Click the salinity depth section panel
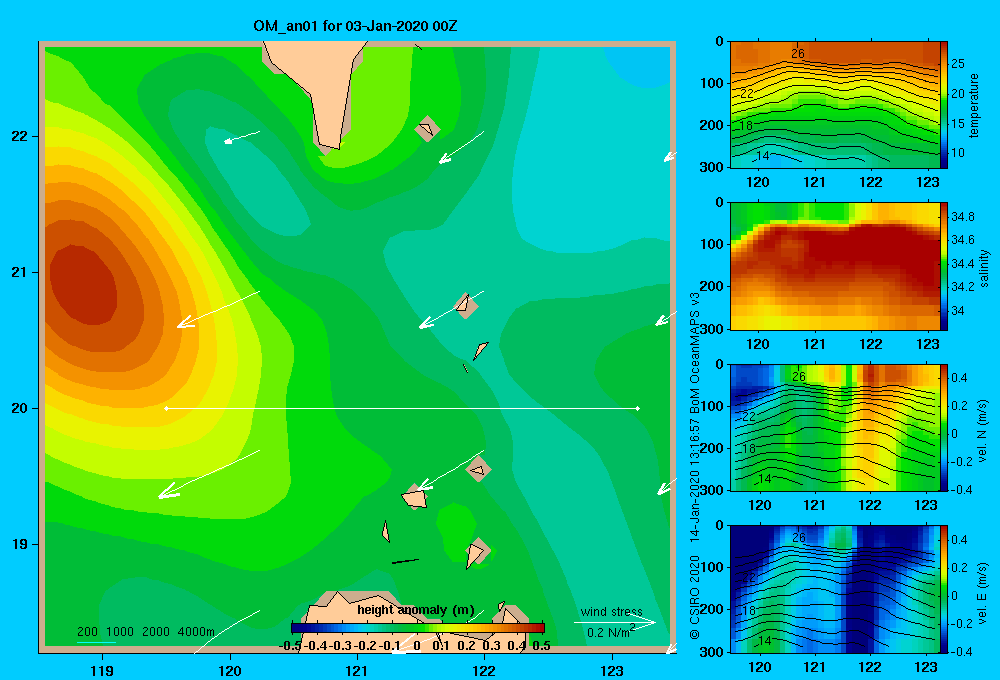This screenshot has width=1000, height=680. pos(834,266)
